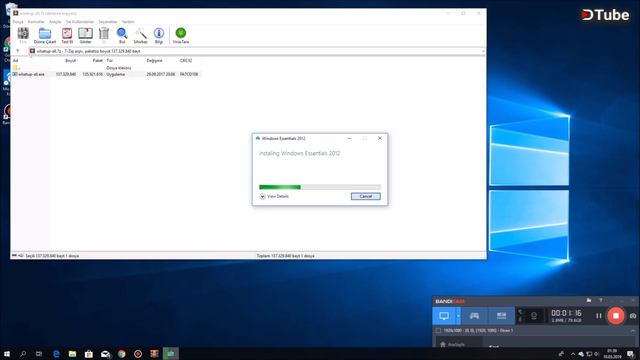The height and width of the screenshot is (360, 640).
Task: Stop the Bandicam recording
Action: (x=616, y=316)
